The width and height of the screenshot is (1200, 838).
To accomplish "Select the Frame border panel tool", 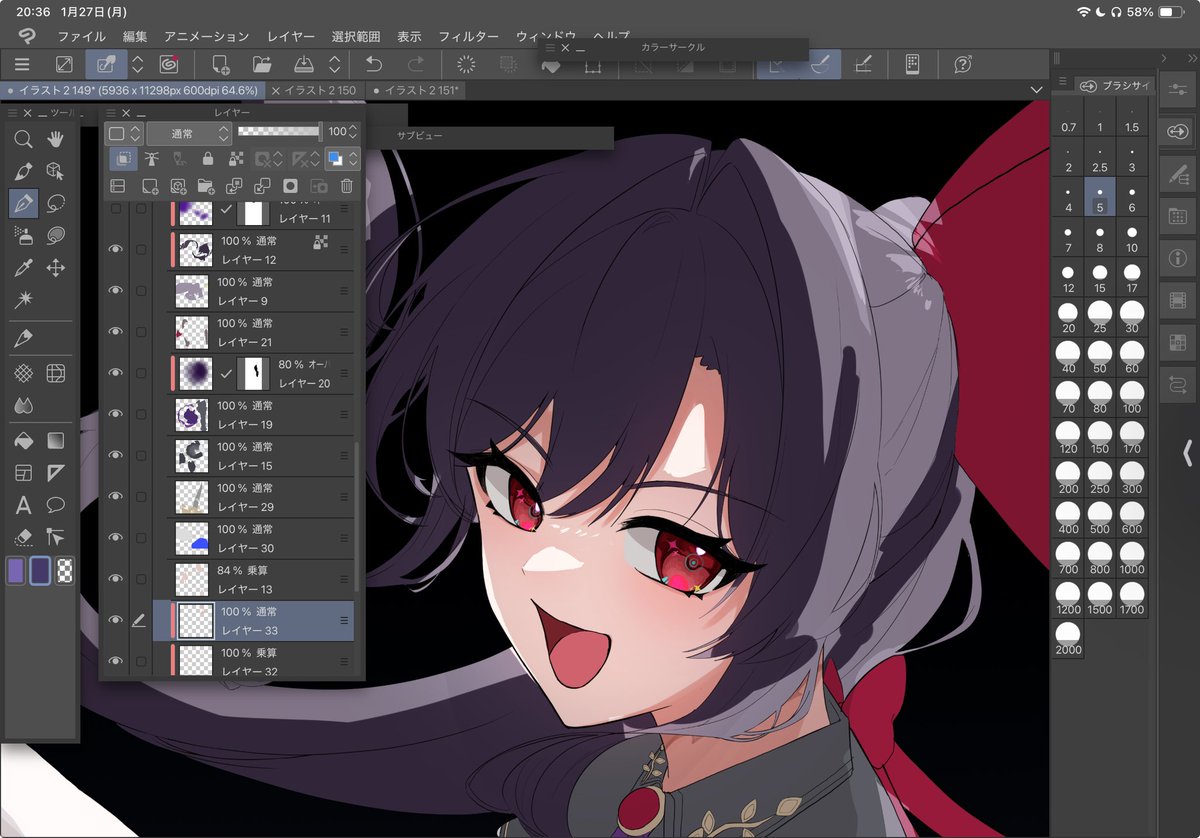I will point(24,472).
